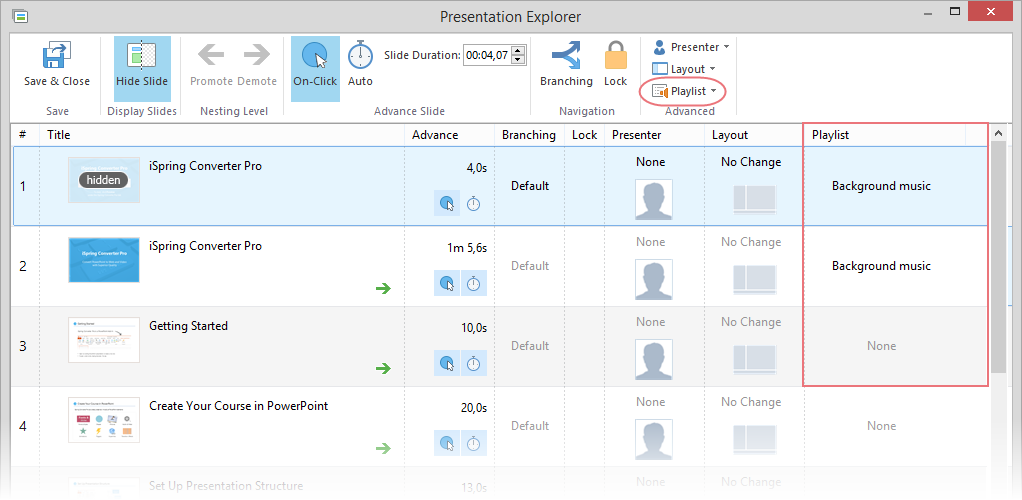
Task: Click the vertical scrollbar thumb
Action: (x=999, y=256)
